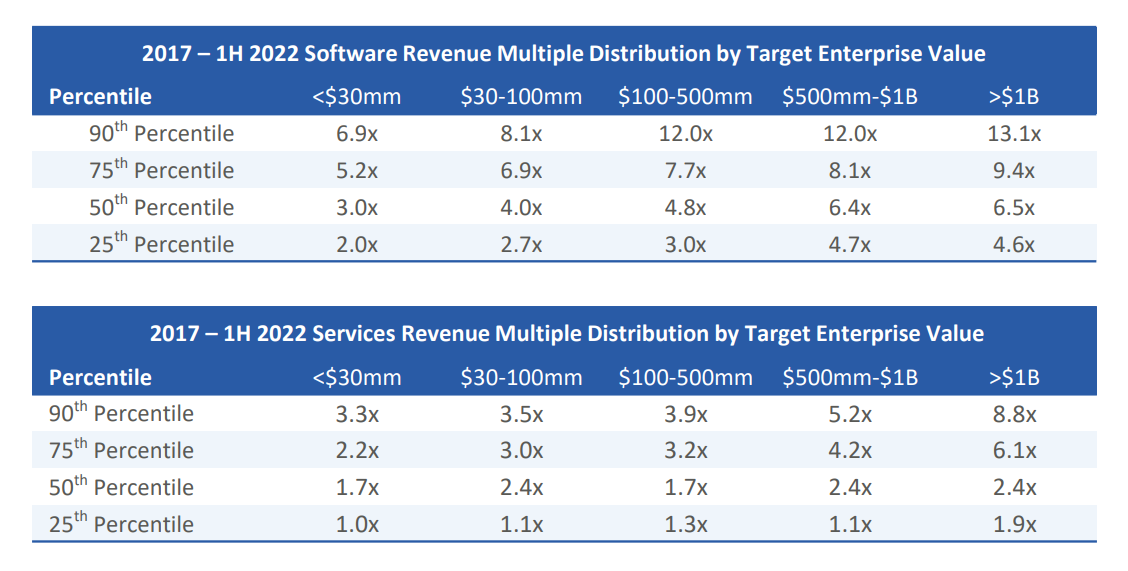The width and height of the screenshot is (1128, 571).
Task: Click the 1.9x value in Services table
Action: pos(1014,524)
